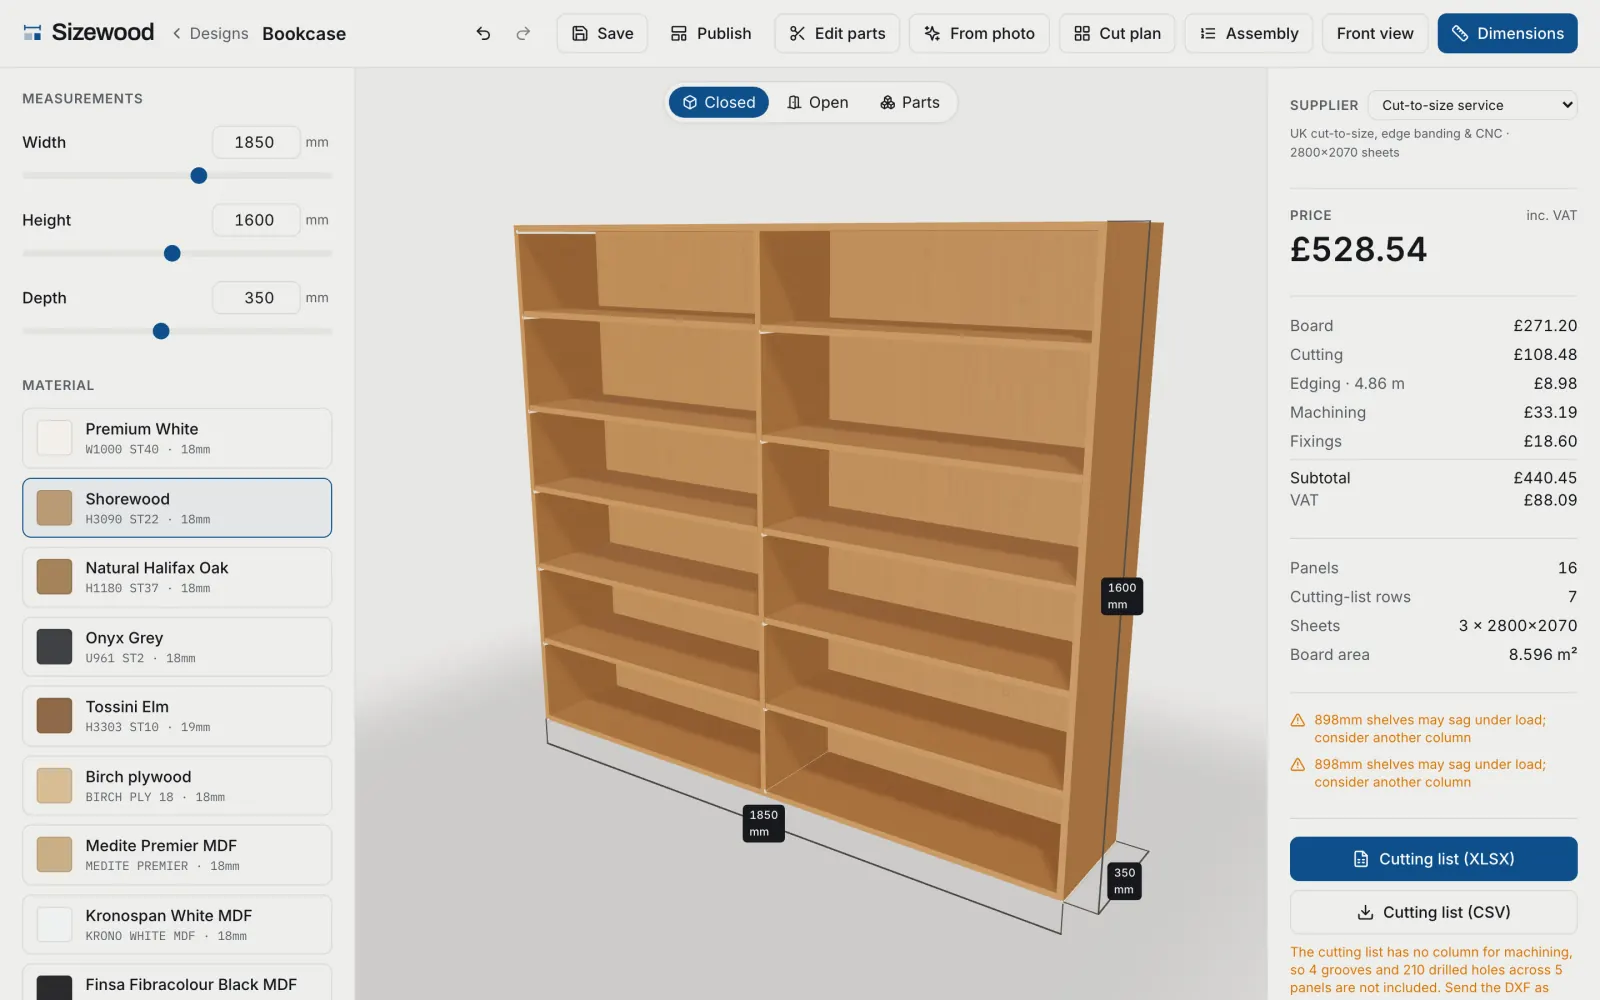Select the Open view tab

[818, 102]
